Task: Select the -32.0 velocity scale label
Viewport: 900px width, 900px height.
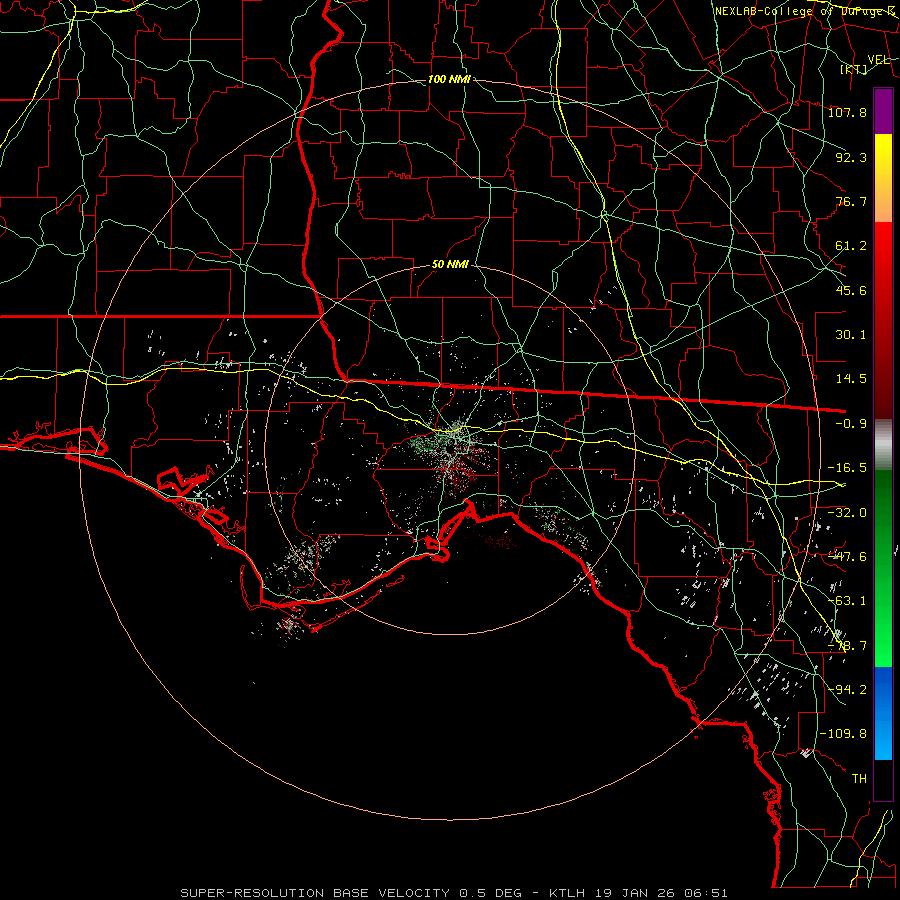Action: click(847, 513)
